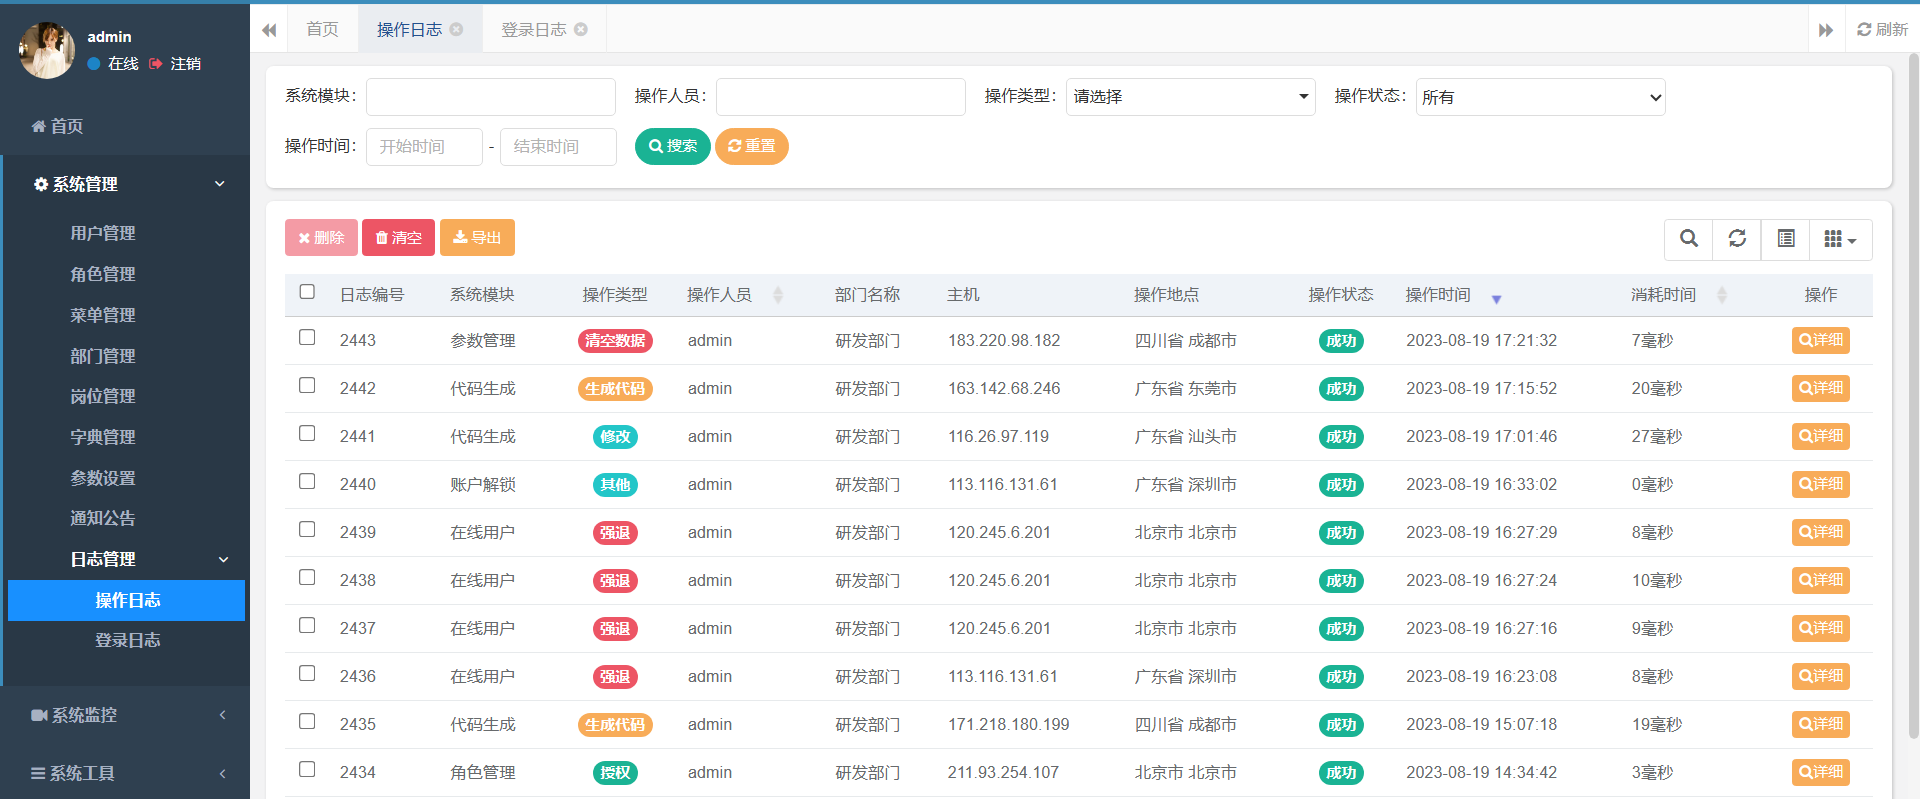Screen dimensions: 1920x799
Task: Open 详细 for log 2434
Action: [1821, 772]
